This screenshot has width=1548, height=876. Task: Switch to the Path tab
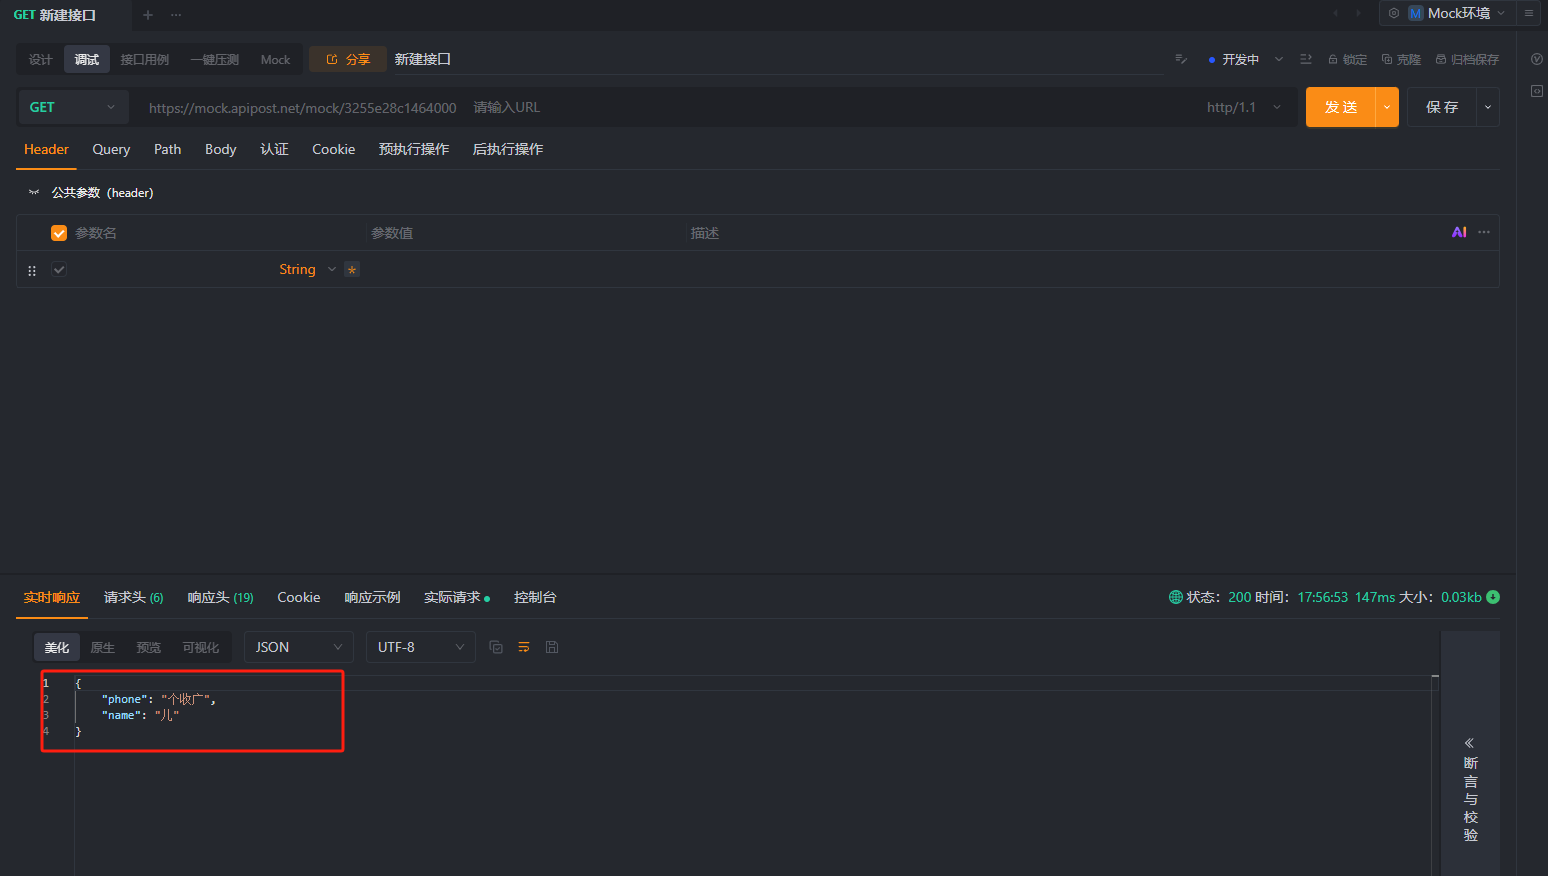pyautogui.click(x=167, y=149)
